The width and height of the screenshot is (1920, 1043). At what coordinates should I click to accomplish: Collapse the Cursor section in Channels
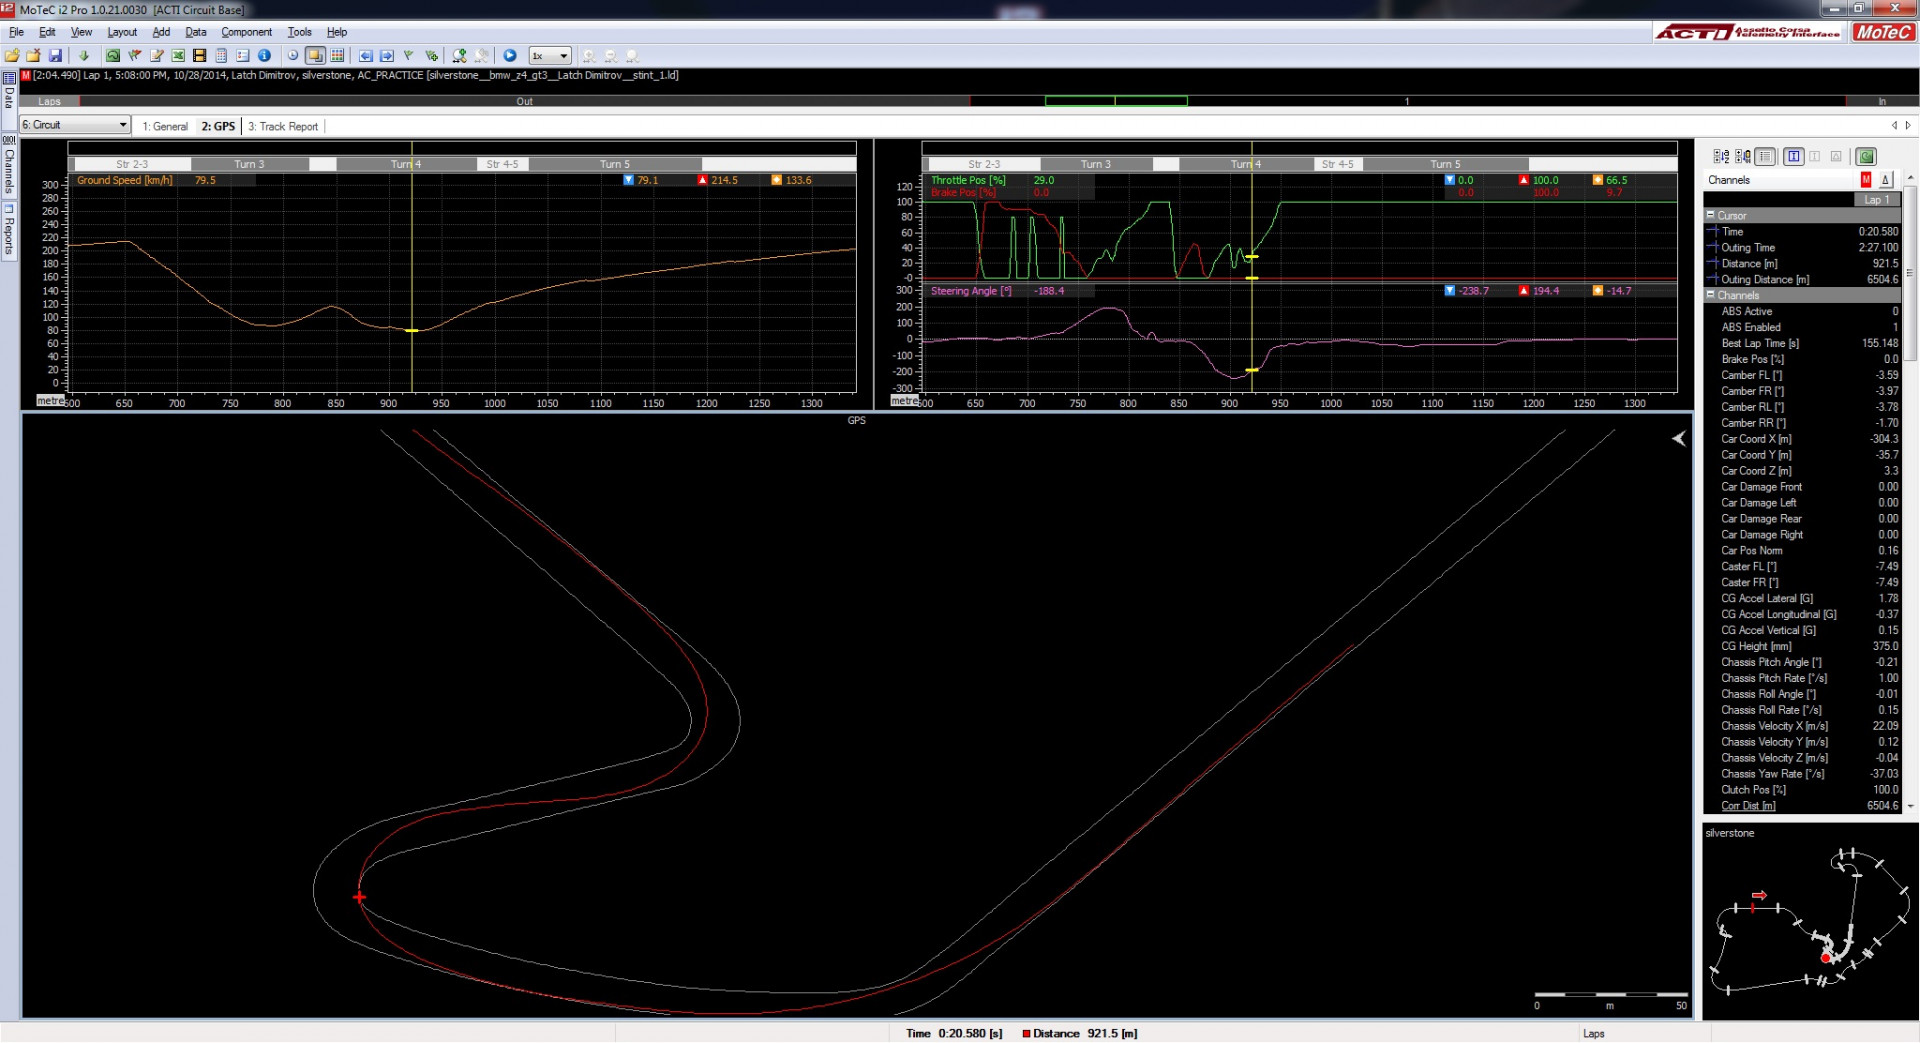coord(1709,215)
